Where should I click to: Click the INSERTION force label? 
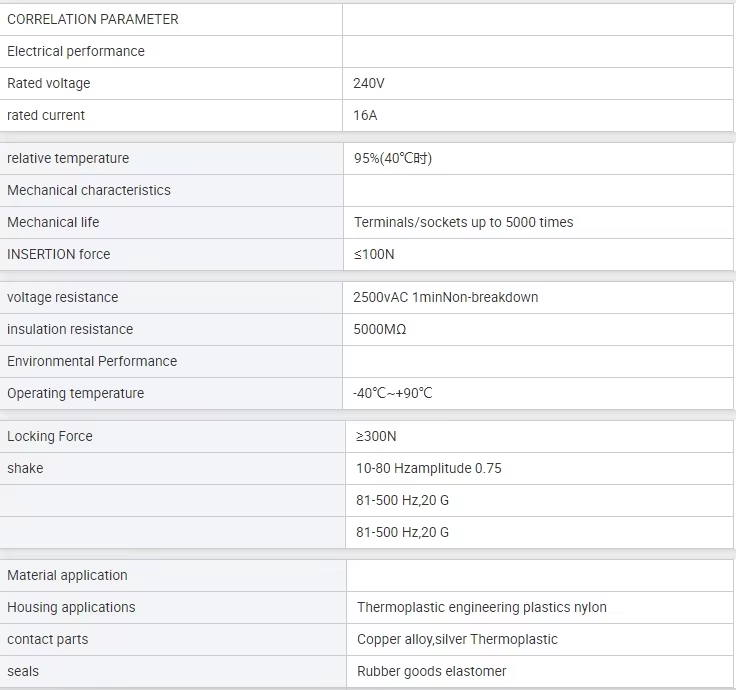59,254
